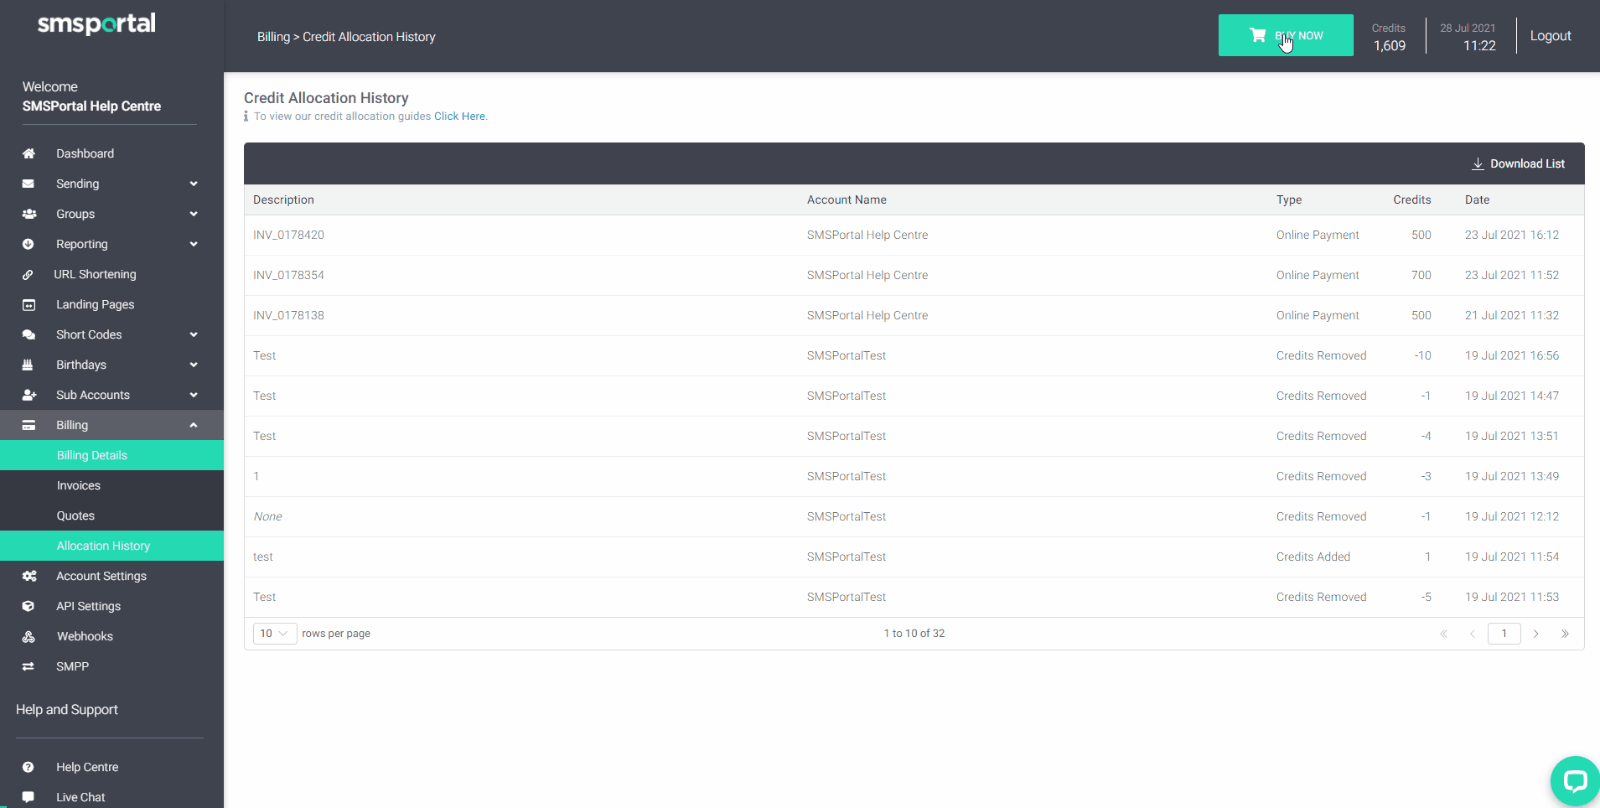Click the Account Settings gears icon
Viewport: 1600px width, 808px height.
click(29, 576)
